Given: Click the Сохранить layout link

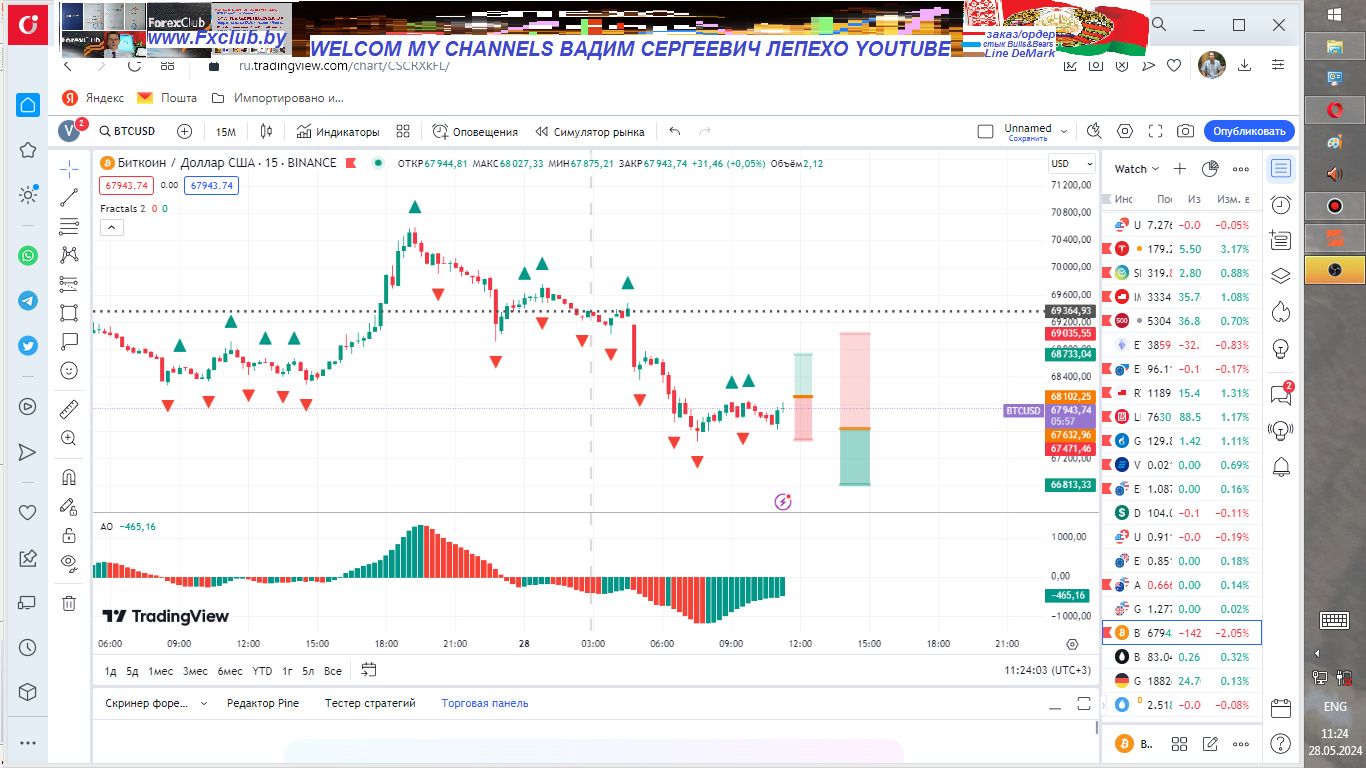Looking at the screenshot, I should (1028, 139).
